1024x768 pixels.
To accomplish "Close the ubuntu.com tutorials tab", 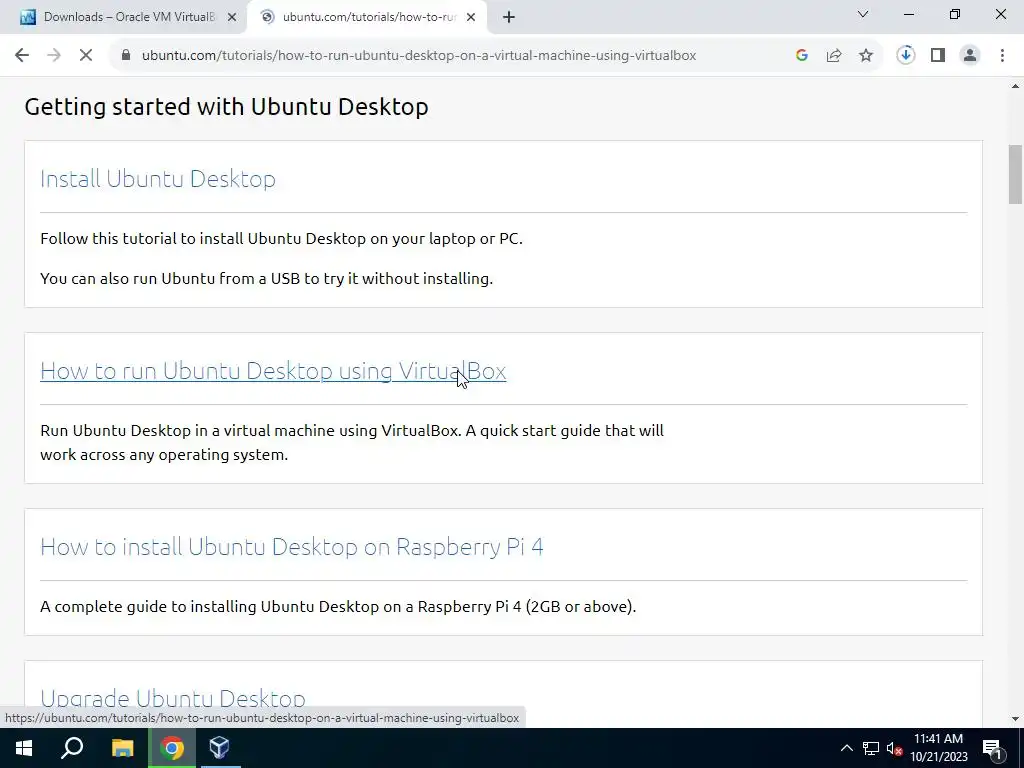I will 471,18.
